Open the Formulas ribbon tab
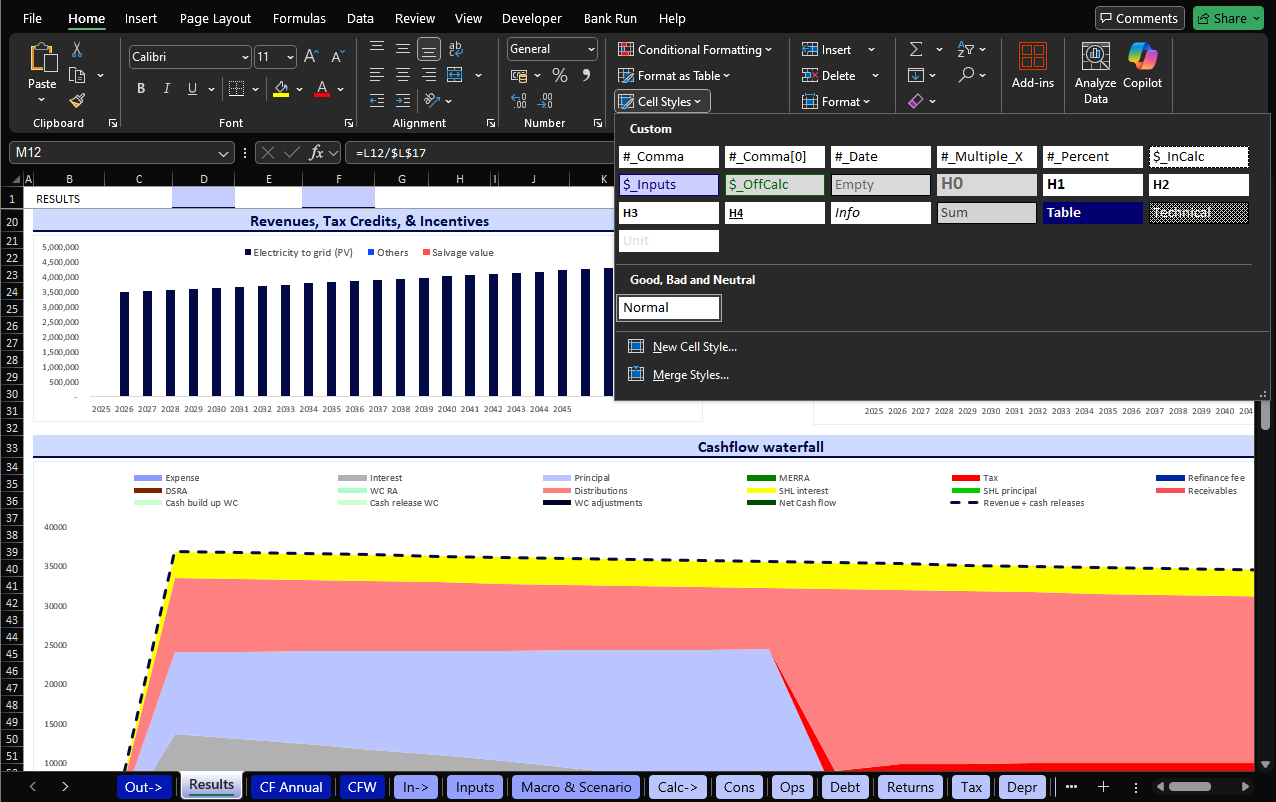 299,18
